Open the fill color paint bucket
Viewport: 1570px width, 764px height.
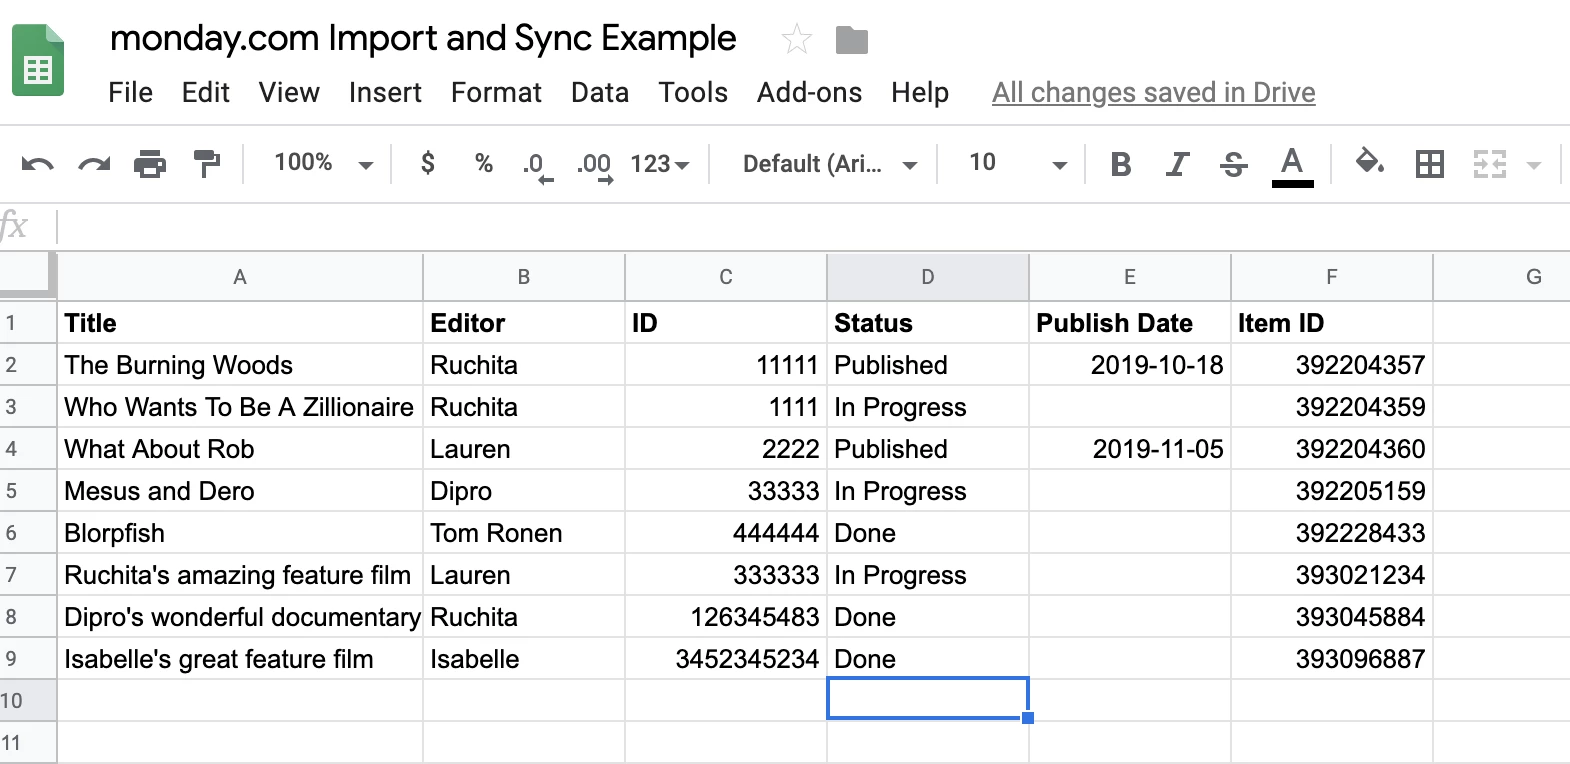1369,162
